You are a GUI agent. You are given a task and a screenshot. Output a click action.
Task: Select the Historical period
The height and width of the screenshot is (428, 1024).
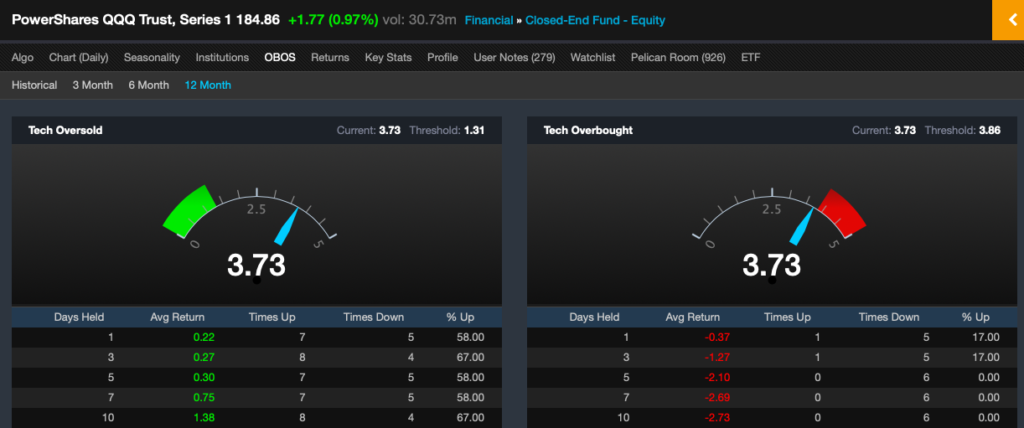coord(34,85)
